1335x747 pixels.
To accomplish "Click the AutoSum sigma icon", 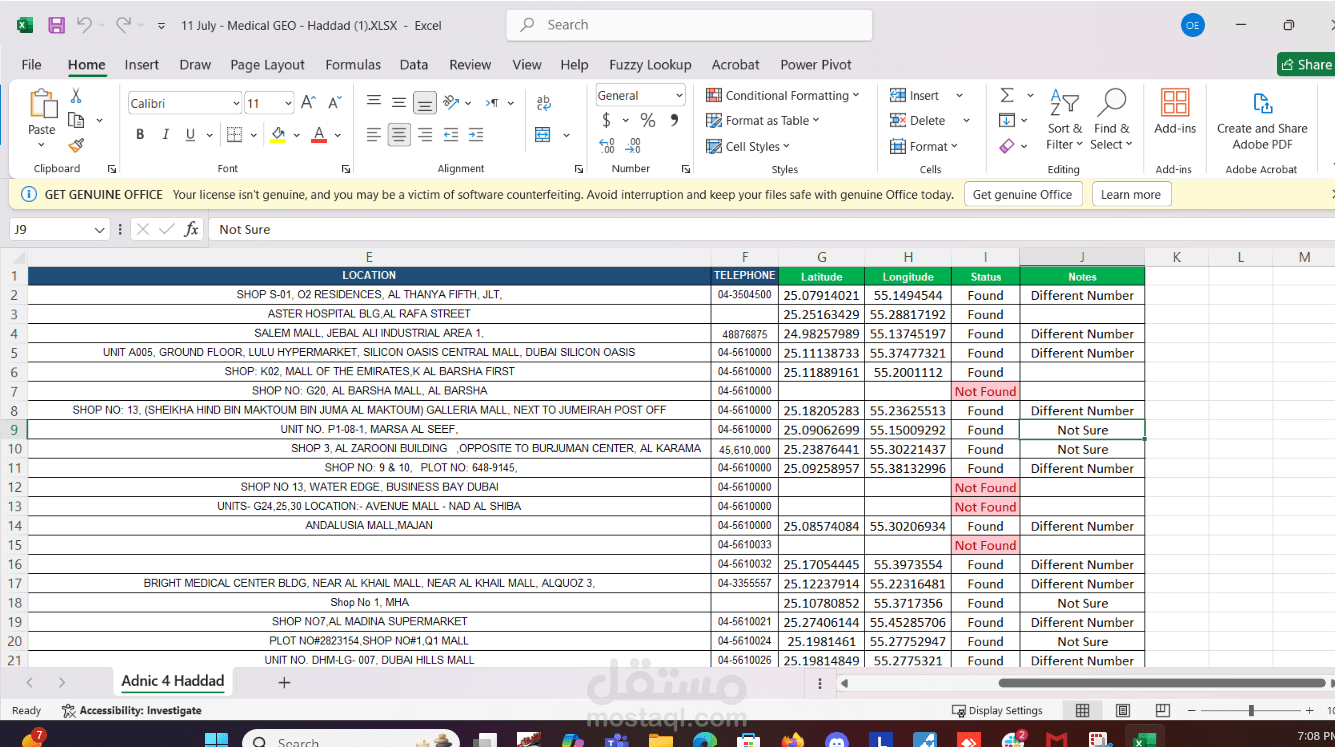I will pos(1007,95).
